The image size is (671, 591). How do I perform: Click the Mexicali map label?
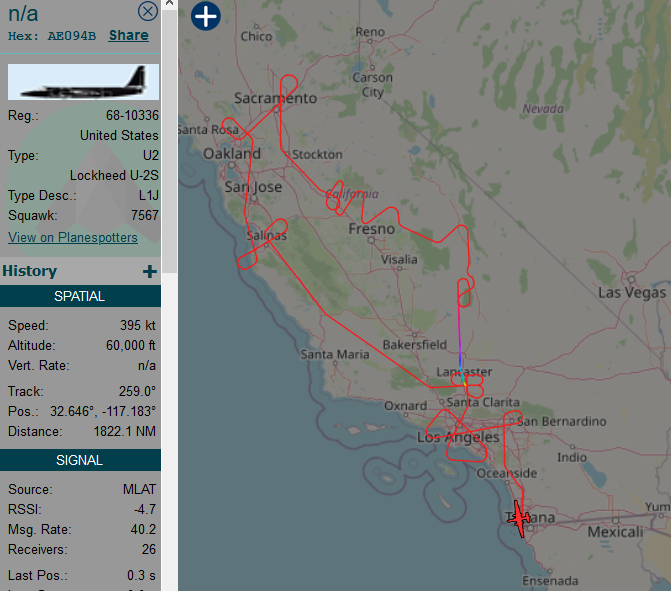point(615,532)
